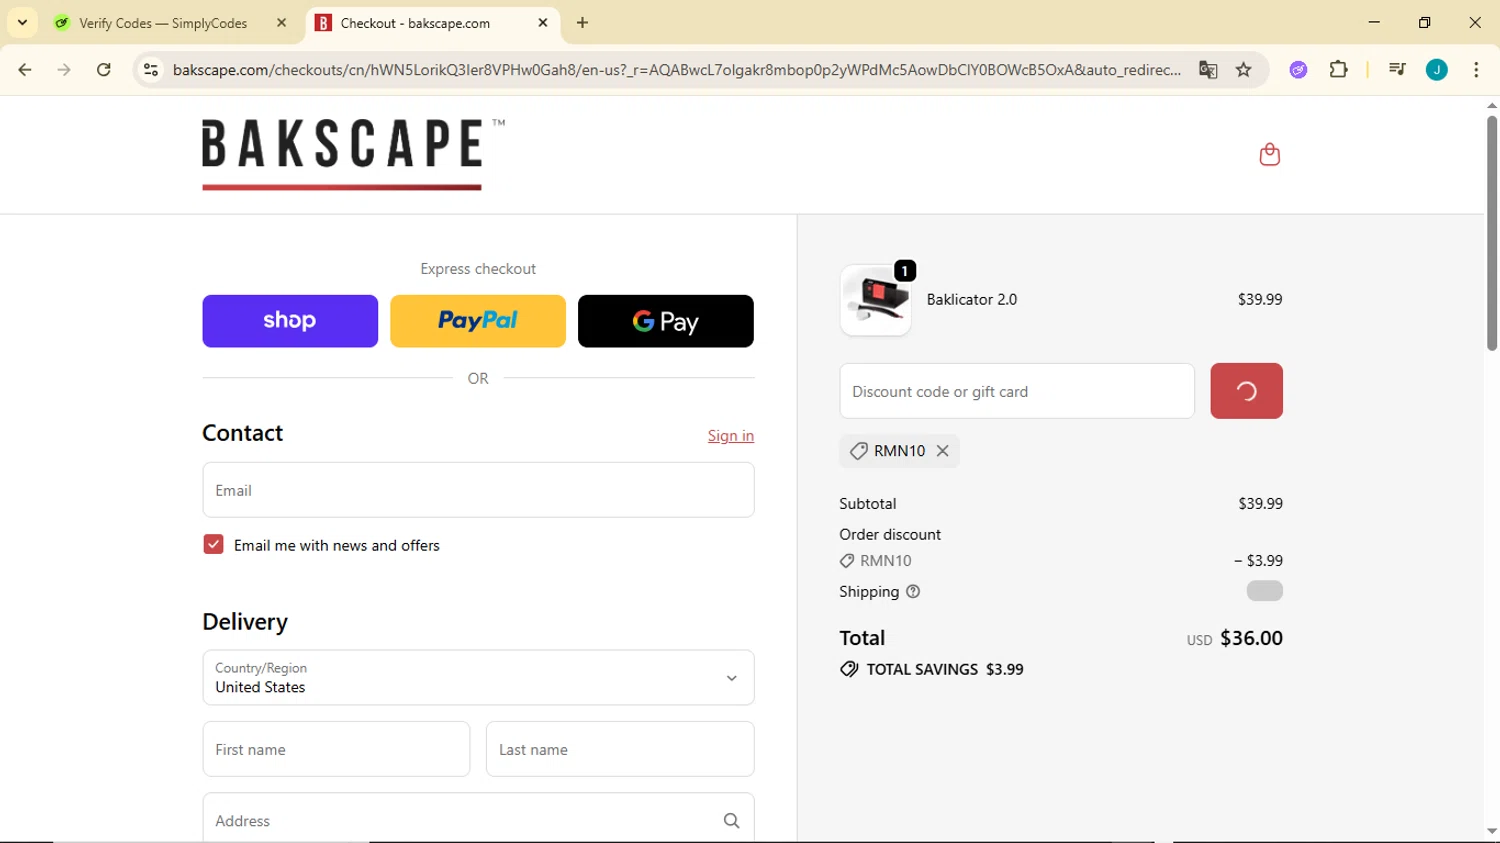Focus the Discount code or gift card field
Viewport: 1500px width, 843px height.
[x=1017, y=391]
